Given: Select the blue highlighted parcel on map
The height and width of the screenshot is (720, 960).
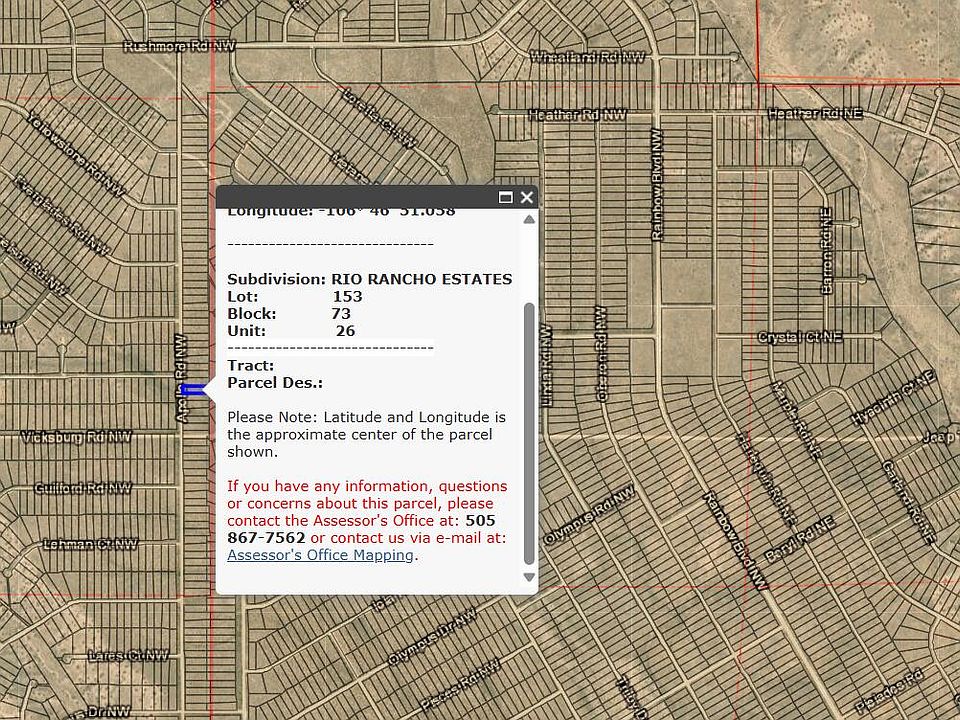Looking at the screenshot, I should coord(195,389).
